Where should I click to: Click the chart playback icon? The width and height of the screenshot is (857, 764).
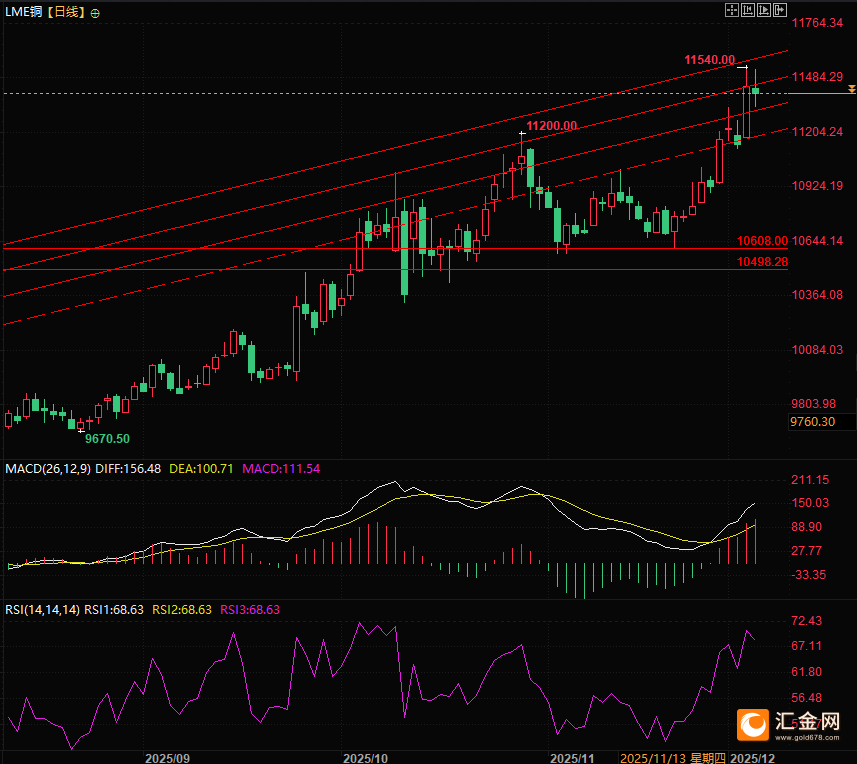coord(764,9)
